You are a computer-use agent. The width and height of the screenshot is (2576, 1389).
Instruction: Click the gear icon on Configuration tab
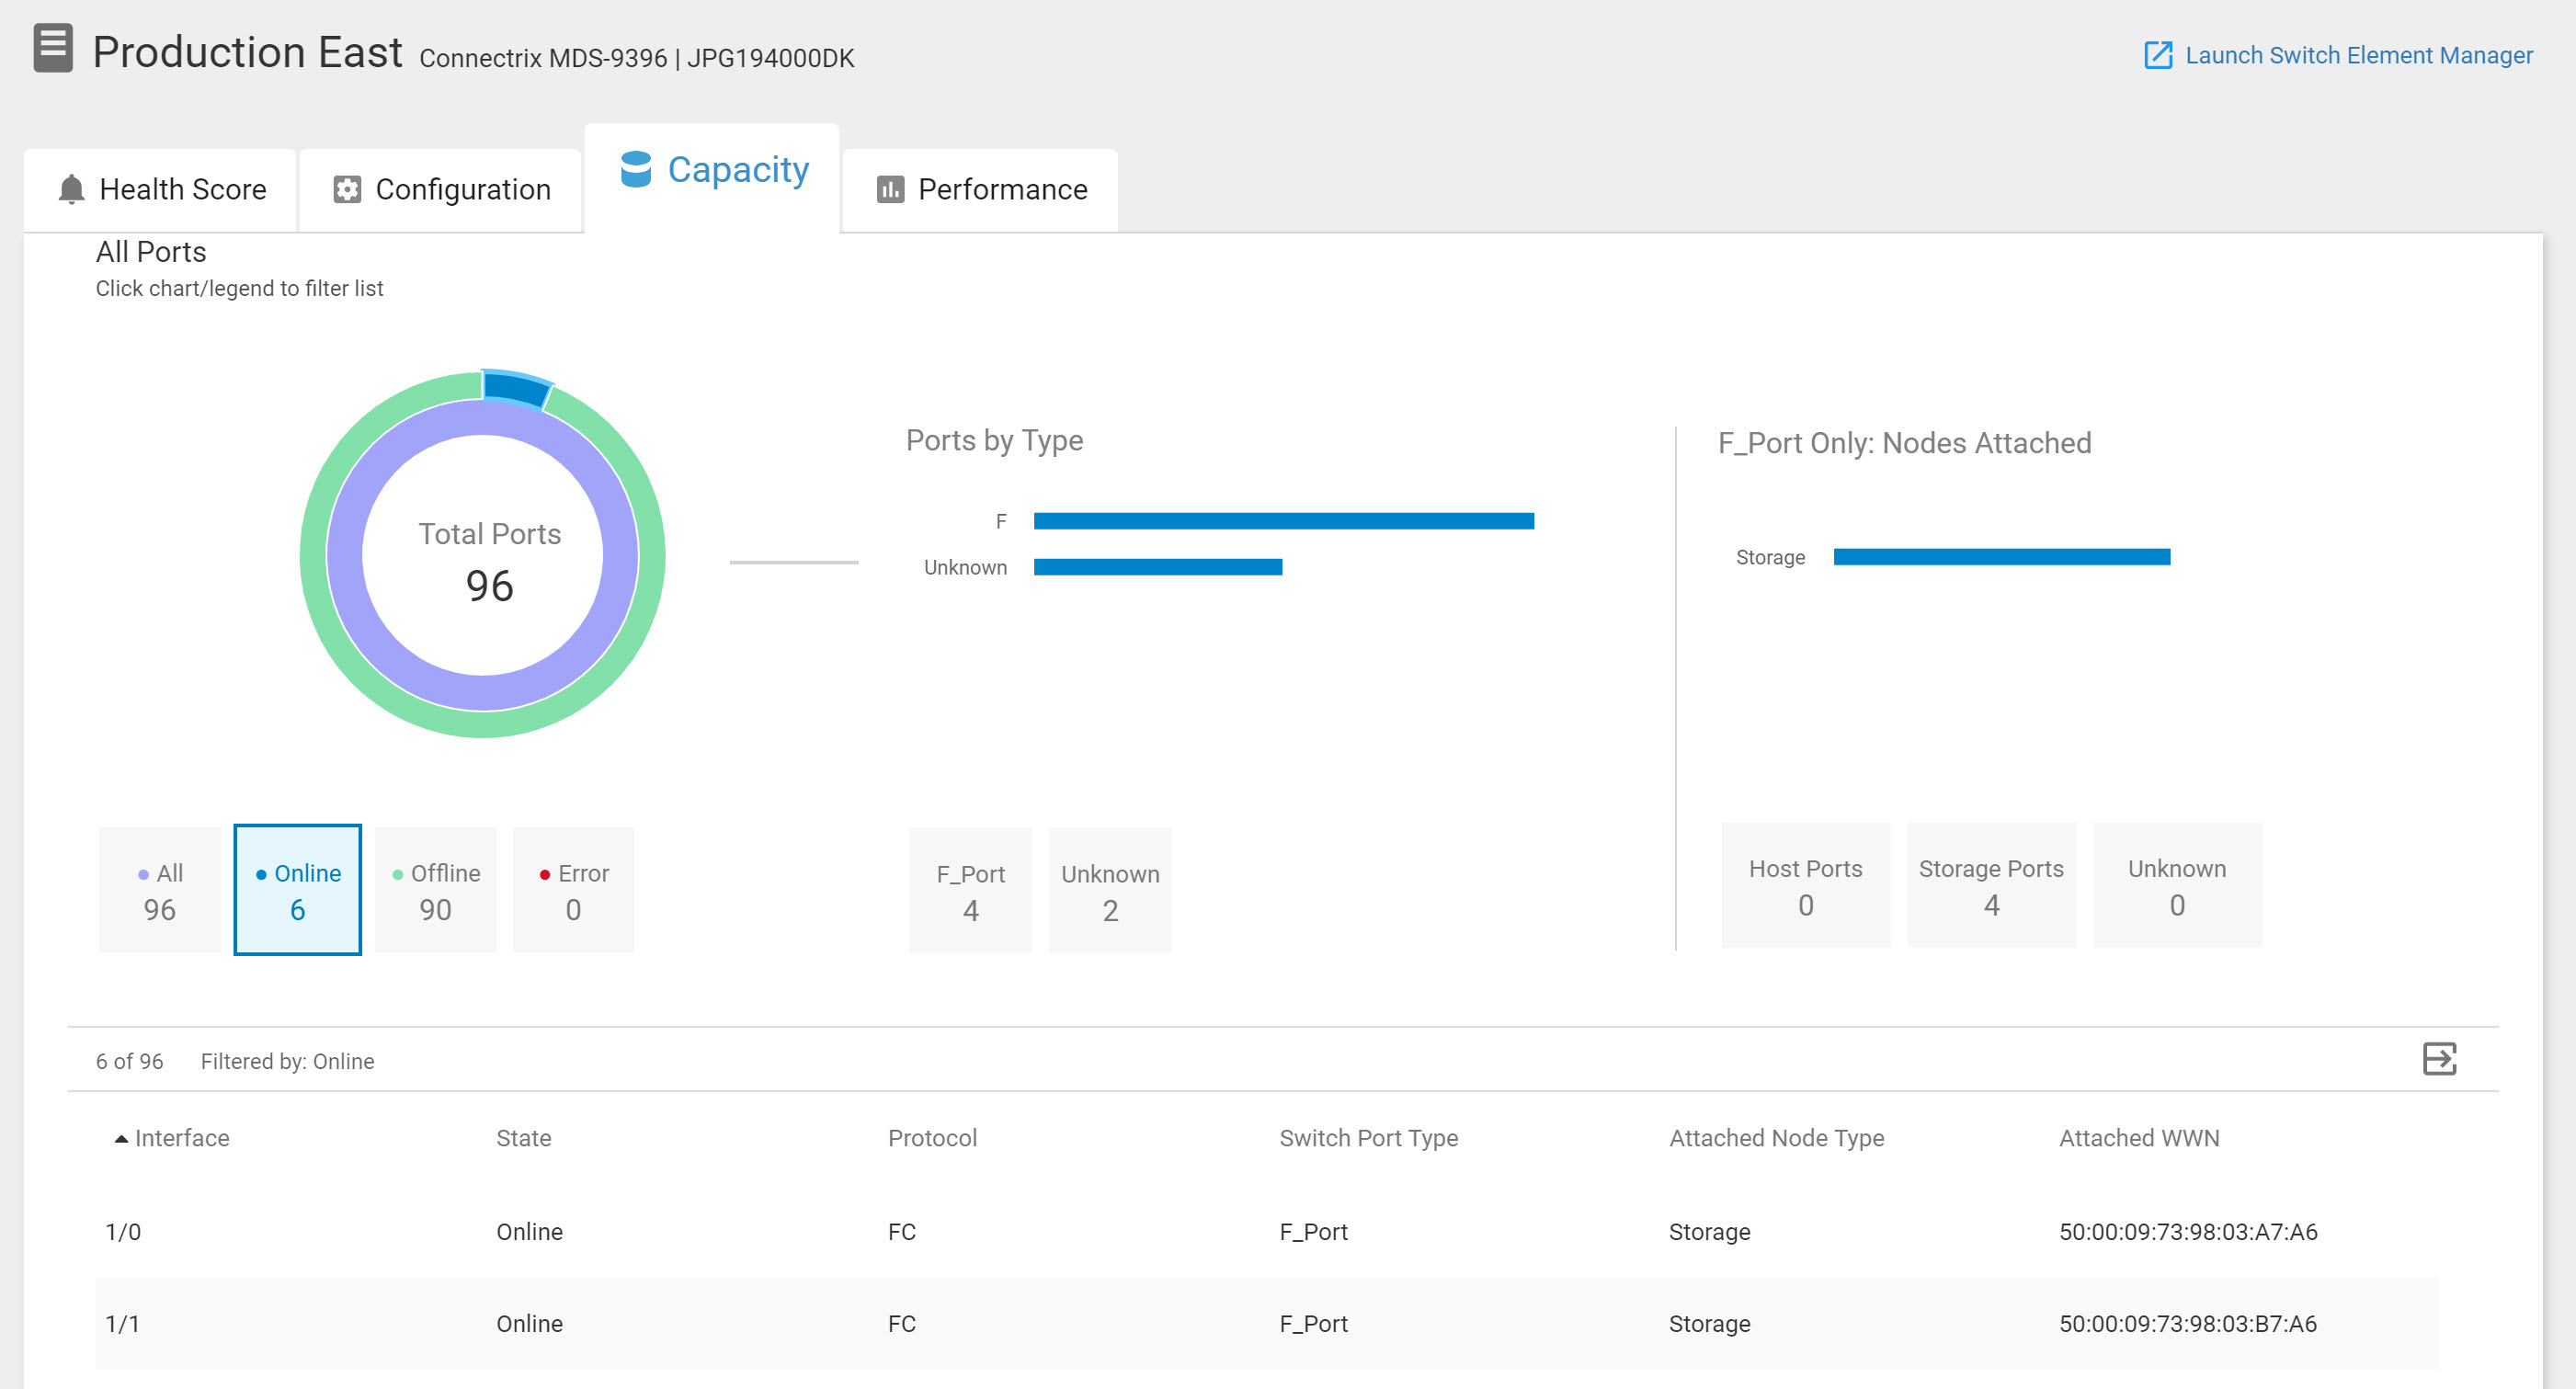click(347, 190)
